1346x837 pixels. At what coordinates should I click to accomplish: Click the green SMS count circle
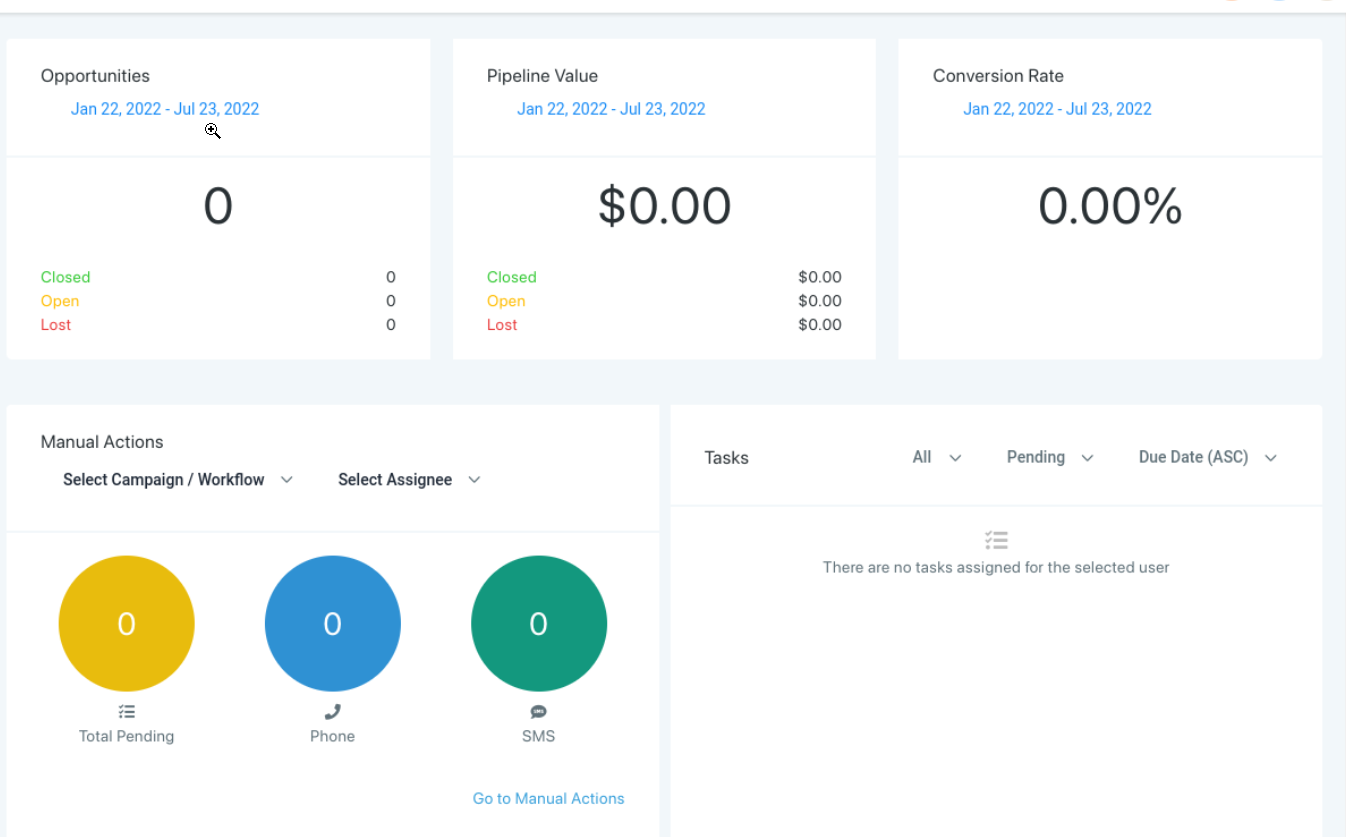click(538, 624)
